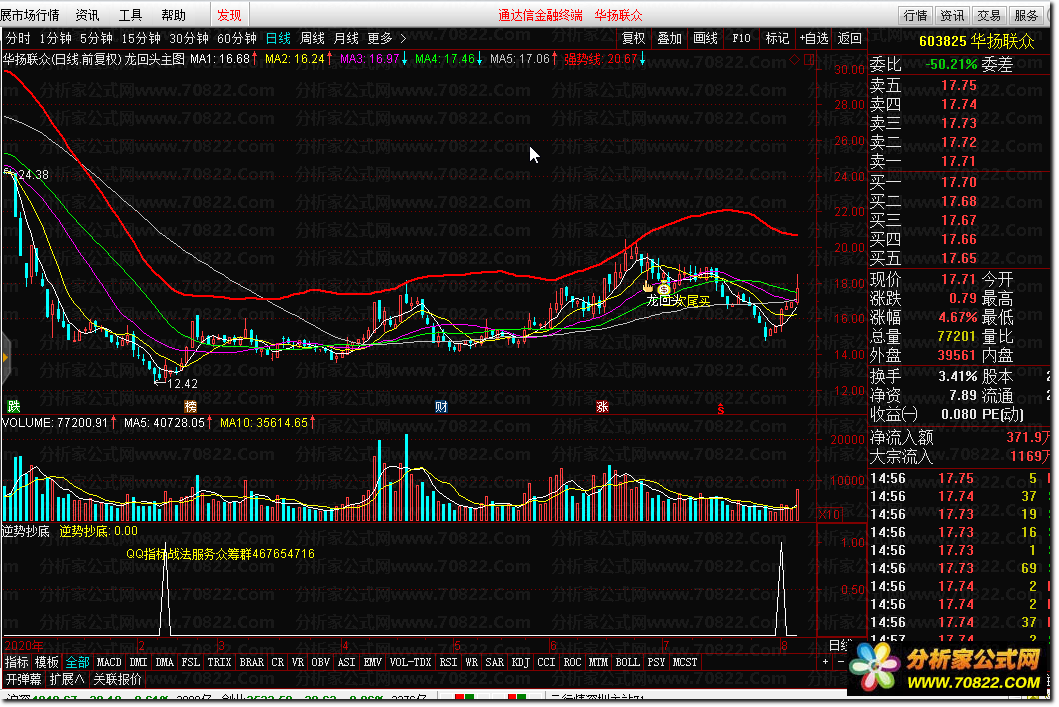Click the red $ marker icon on chart
Image resolution: width=1059 pixels, height=707 pixels.
pos(721,408)
